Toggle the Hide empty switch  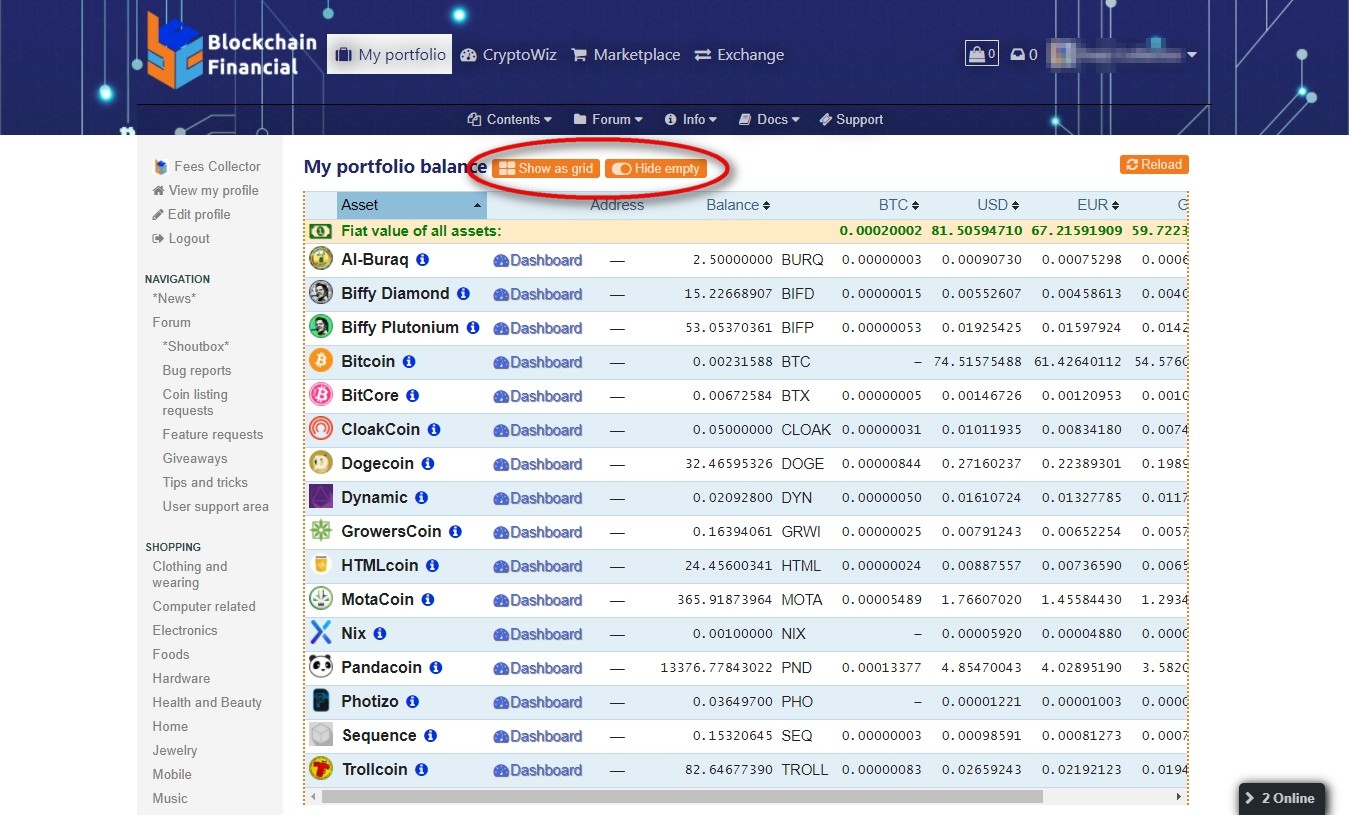coord(656,168)
